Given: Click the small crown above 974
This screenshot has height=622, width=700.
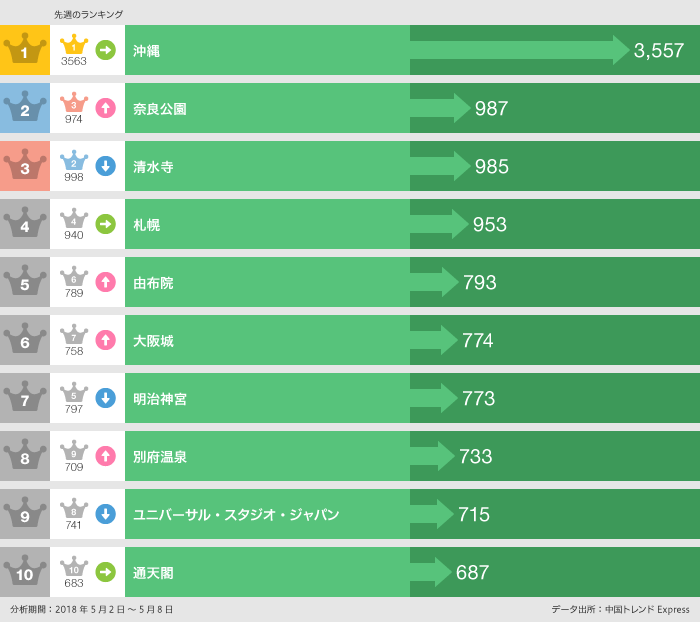Looking at the screenshot, I should 74,103.
